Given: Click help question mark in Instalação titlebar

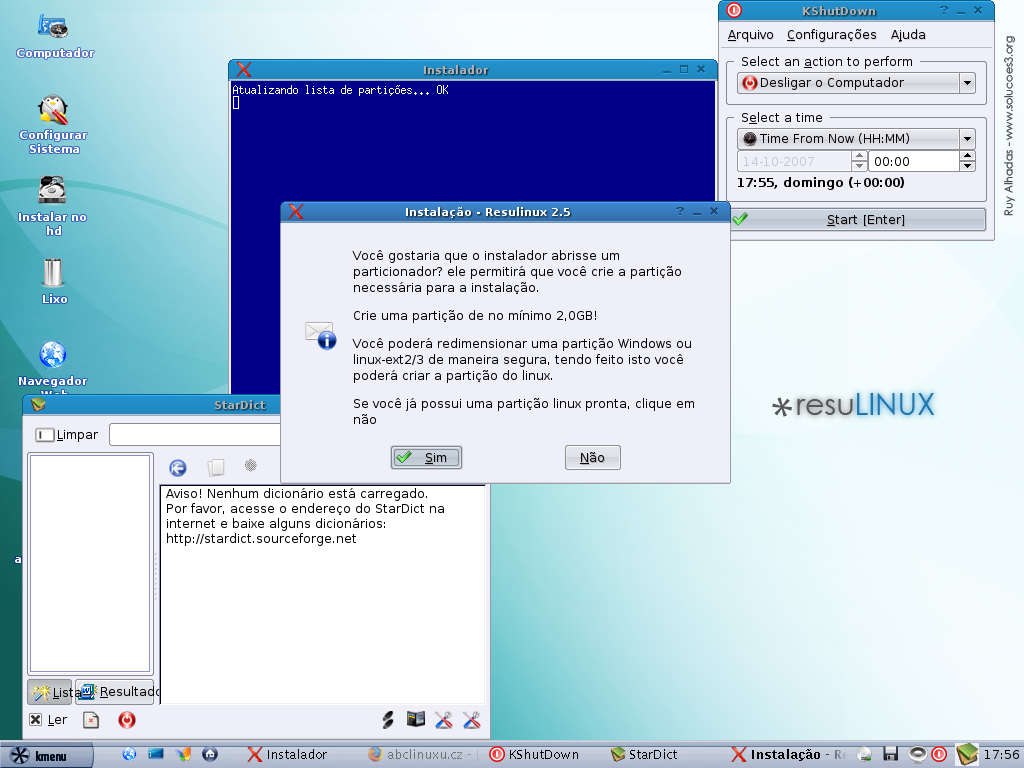Looking at the screenshot, I should click(x=680, y=211).
